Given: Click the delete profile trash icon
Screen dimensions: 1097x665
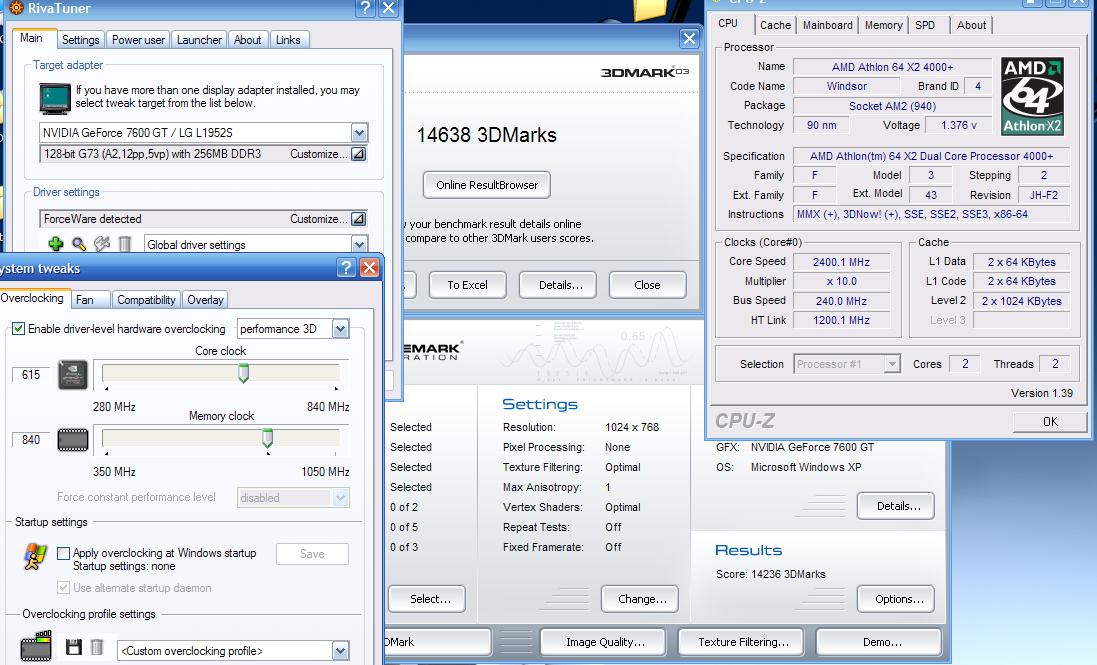Looking at the screenshot, I should coord(97,647).
